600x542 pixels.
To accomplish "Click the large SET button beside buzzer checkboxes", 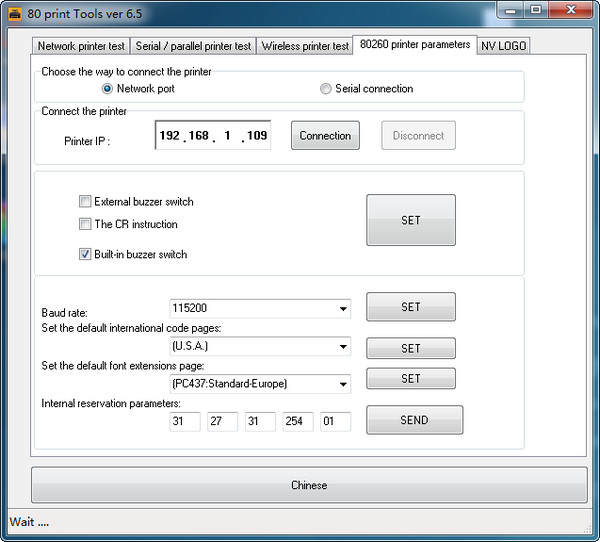I will tap(411, 220).
